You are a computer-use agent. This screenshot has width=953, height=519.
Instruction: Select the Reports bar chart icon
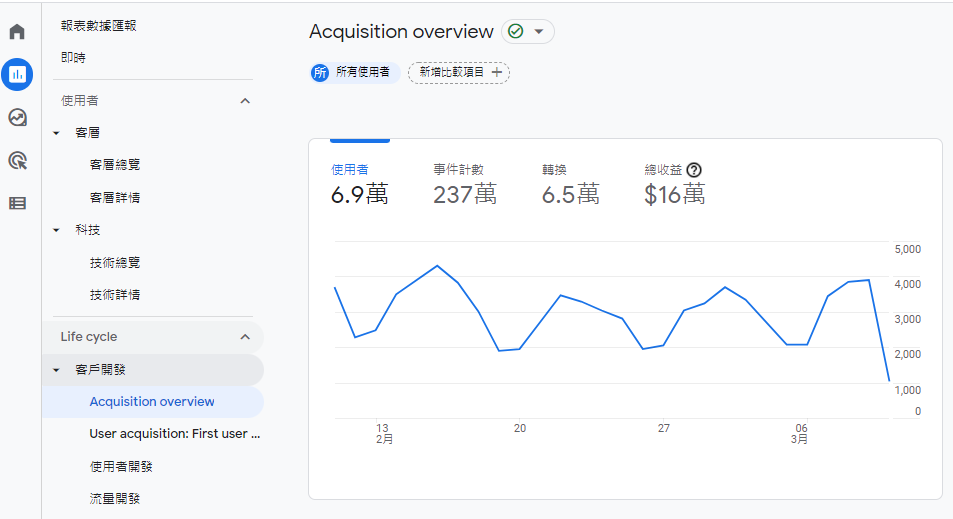(17, 75)
